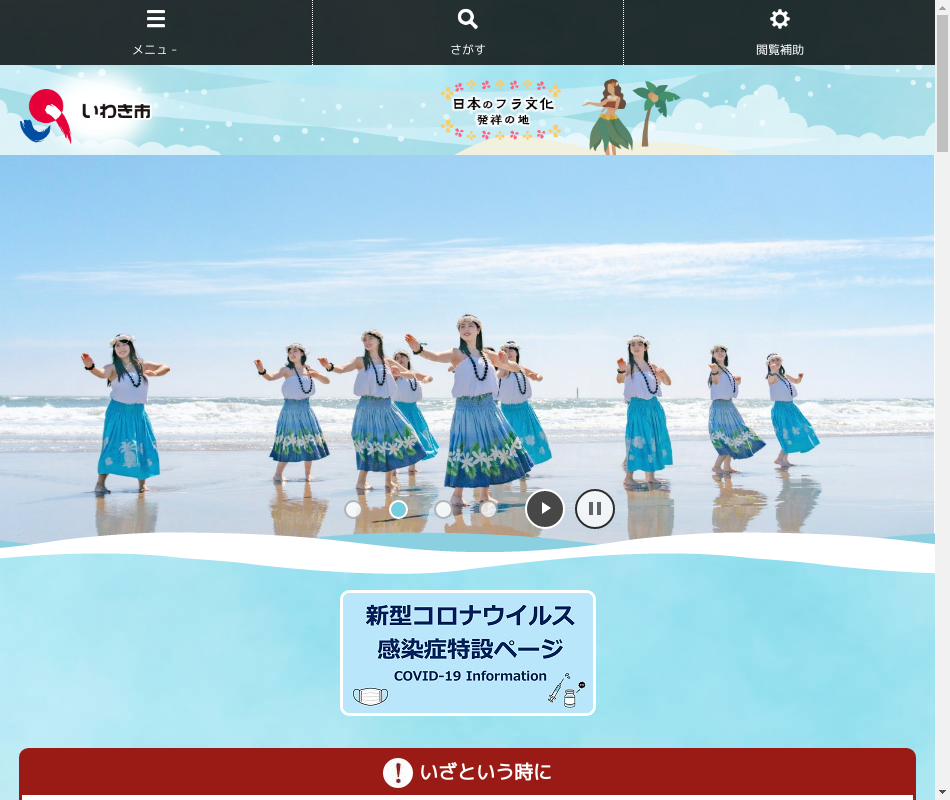Viewport: 950px width, 800px height.
Task: Click the いわき市 logo
Action: click(x=85, y=115)
